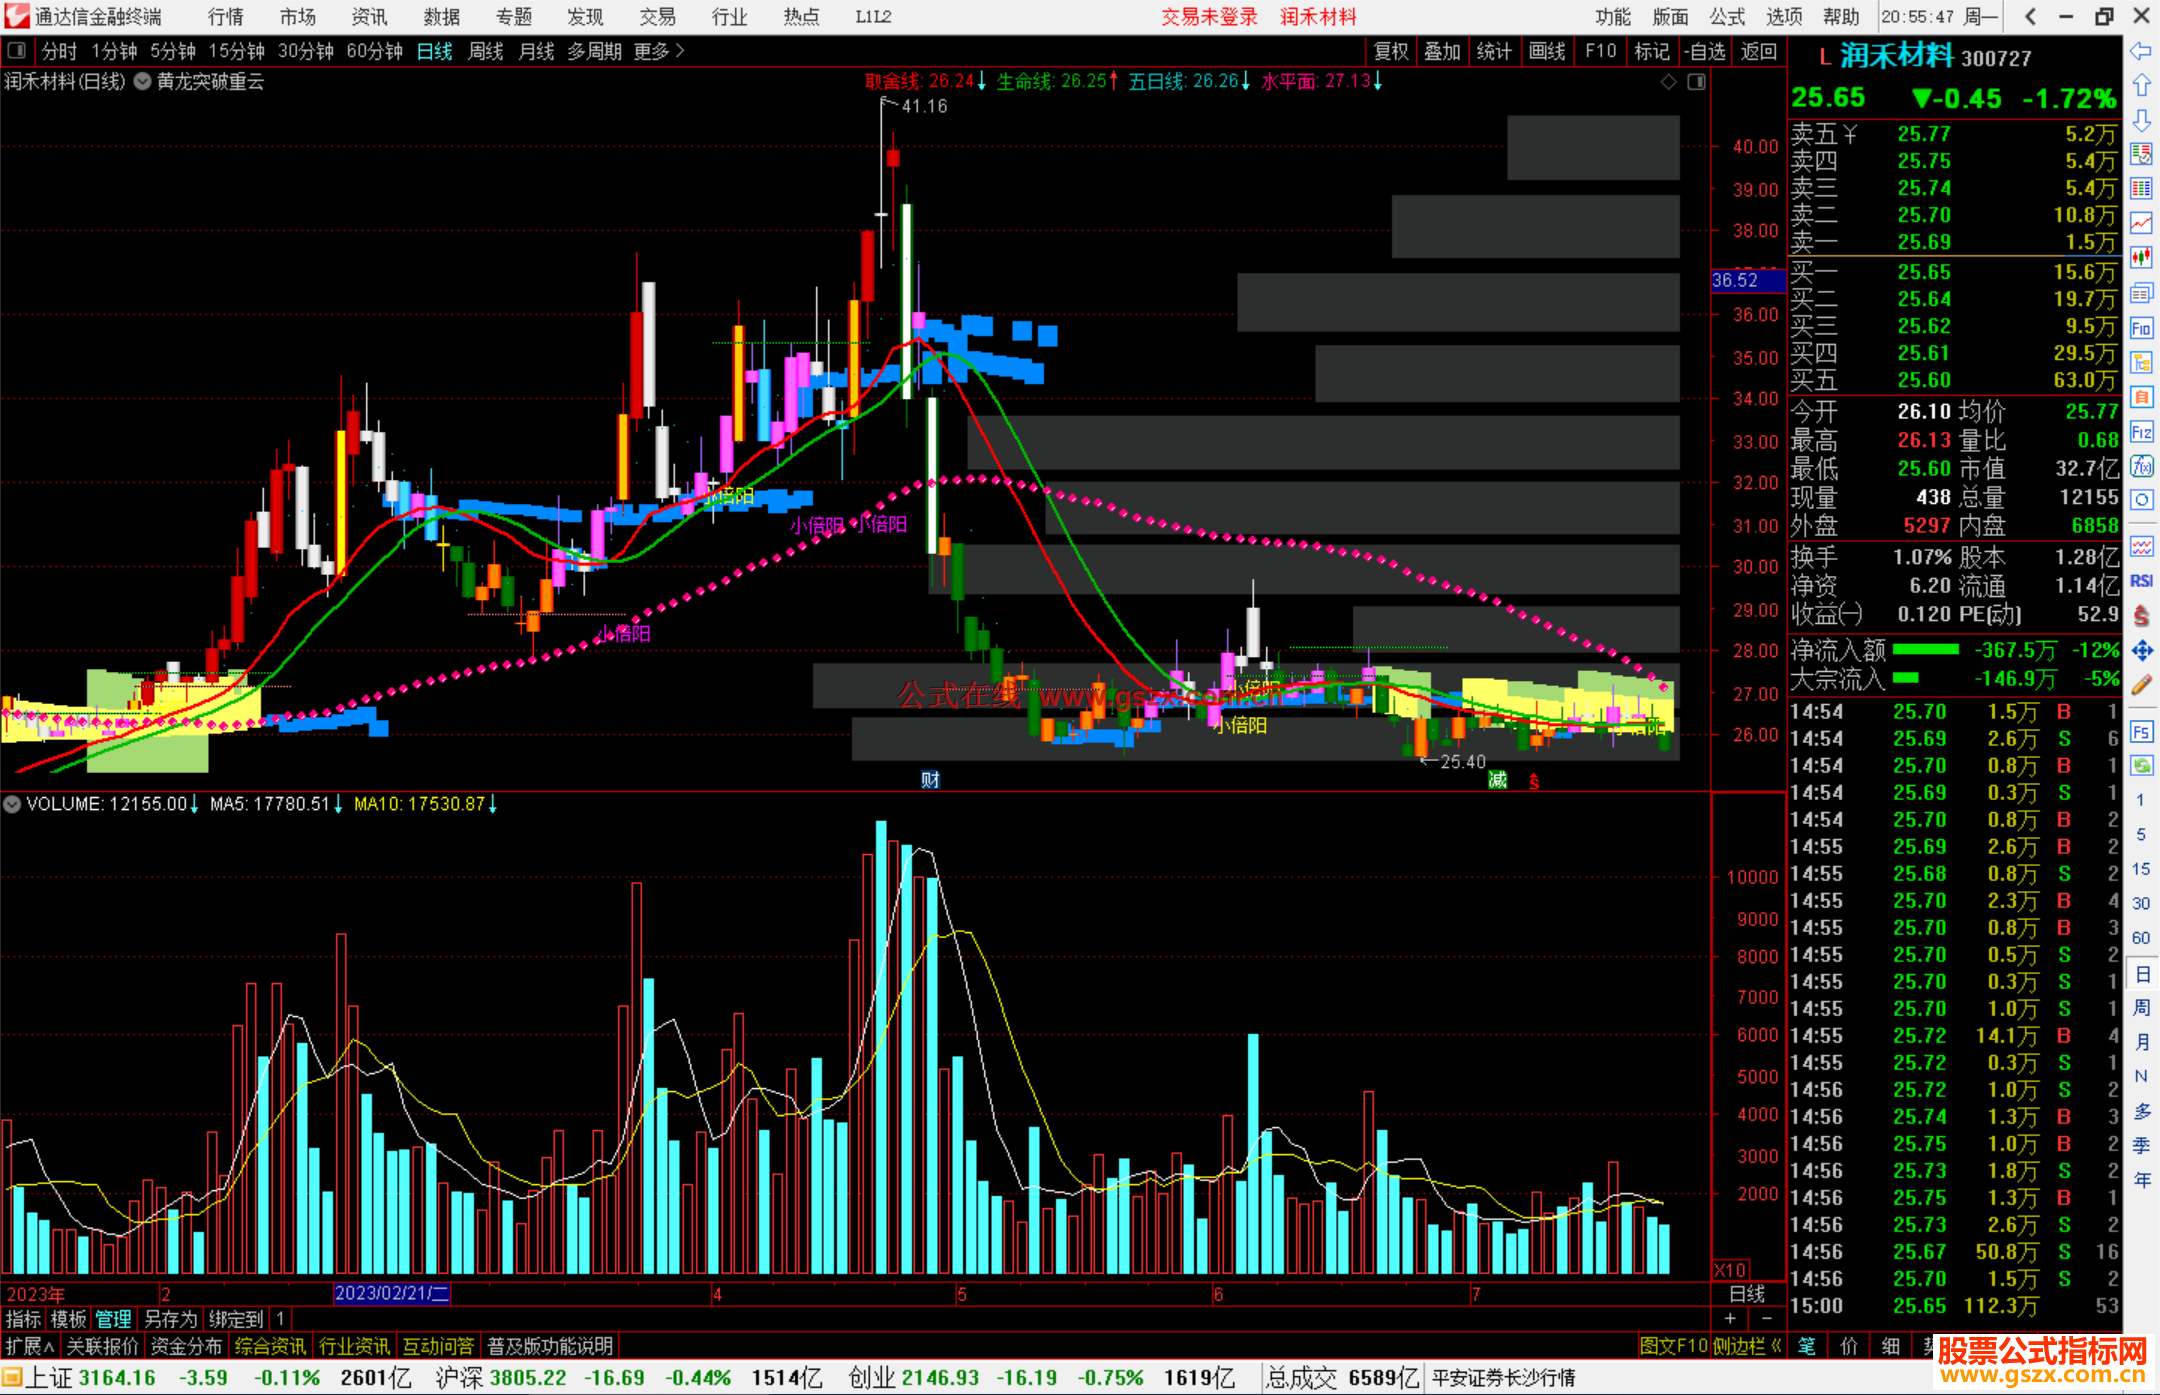The image size is (2160, 1395).
Task: Click the trend line chart sidebar icon
Action: (2141, 223)
